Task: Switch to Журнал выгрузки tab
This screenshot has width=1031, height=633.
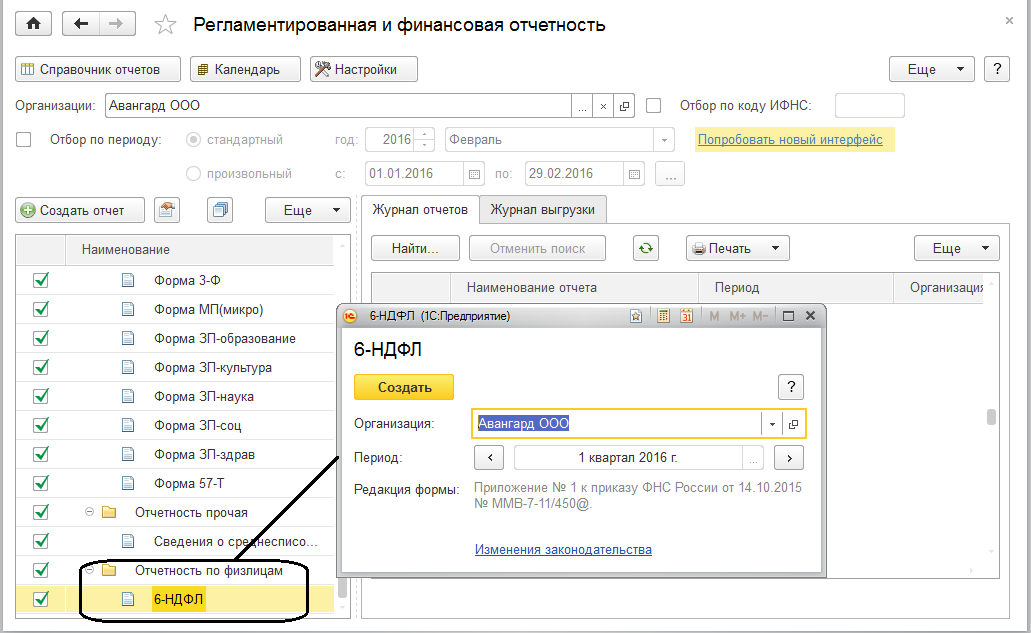Action: coord(542,210)
